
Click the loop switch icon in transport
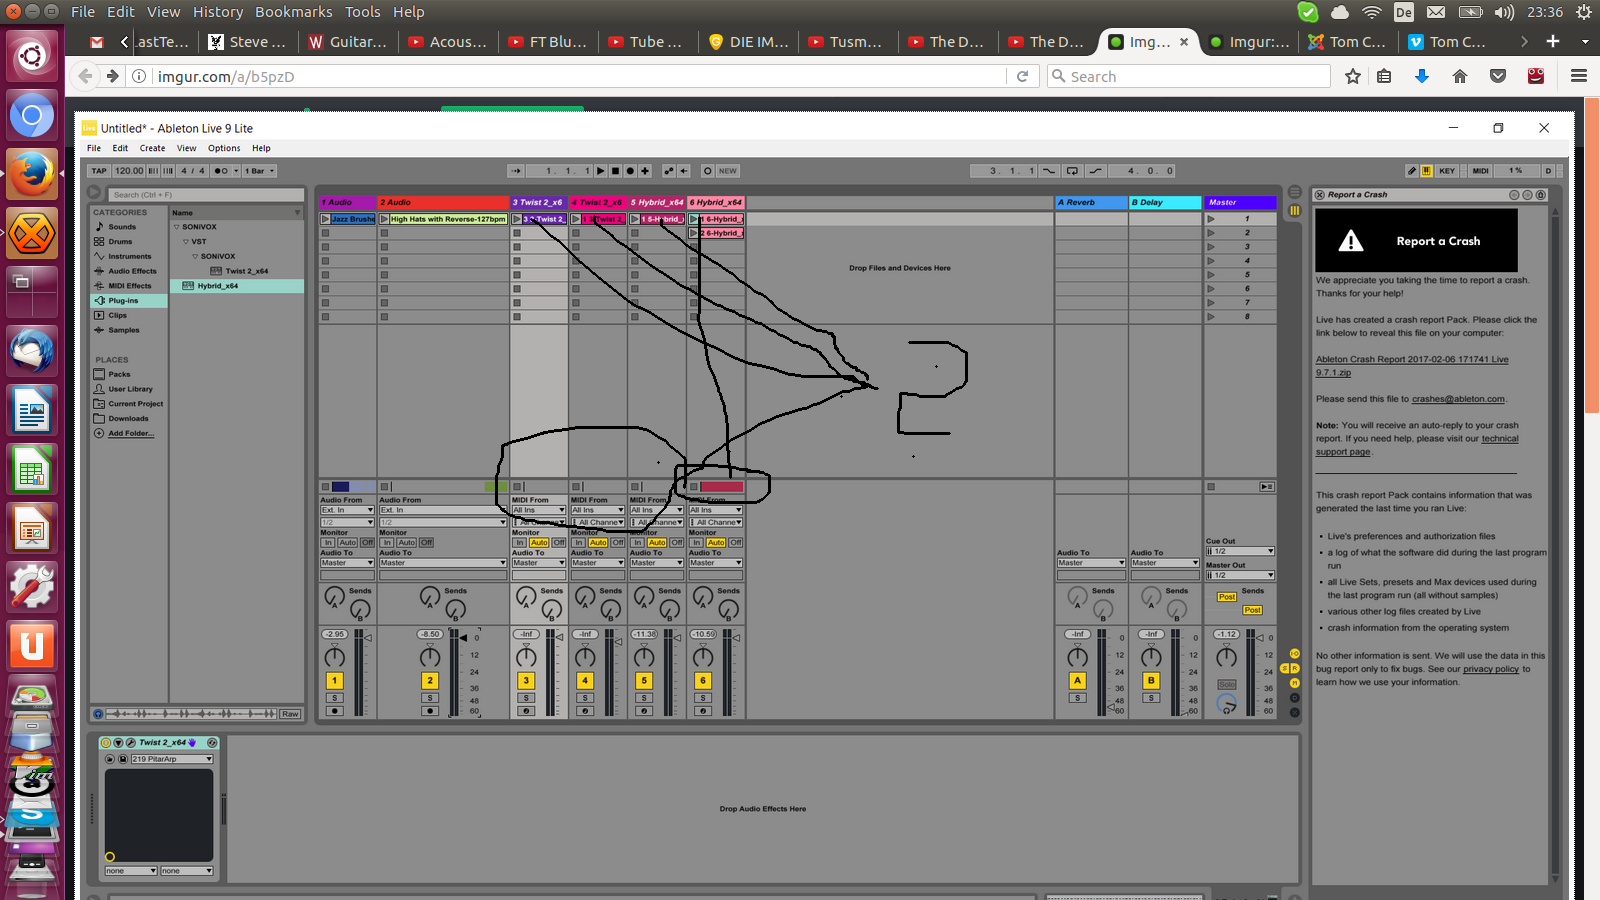pos(1072,171)
